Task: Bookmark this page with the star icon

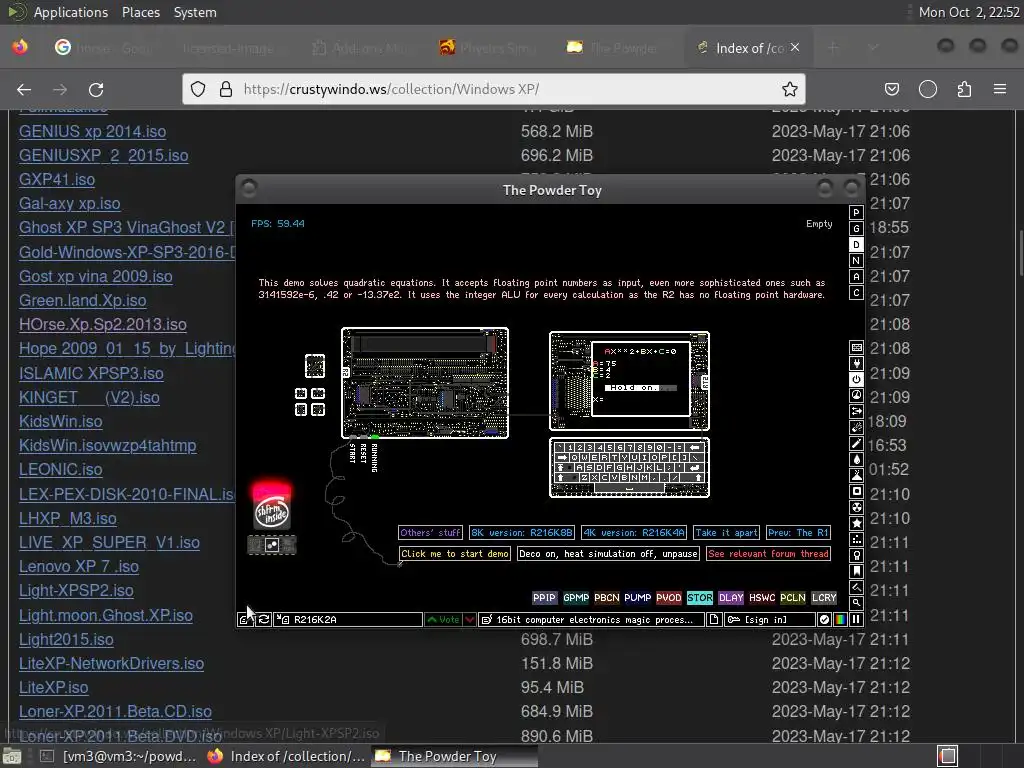Action: [790, 89]
